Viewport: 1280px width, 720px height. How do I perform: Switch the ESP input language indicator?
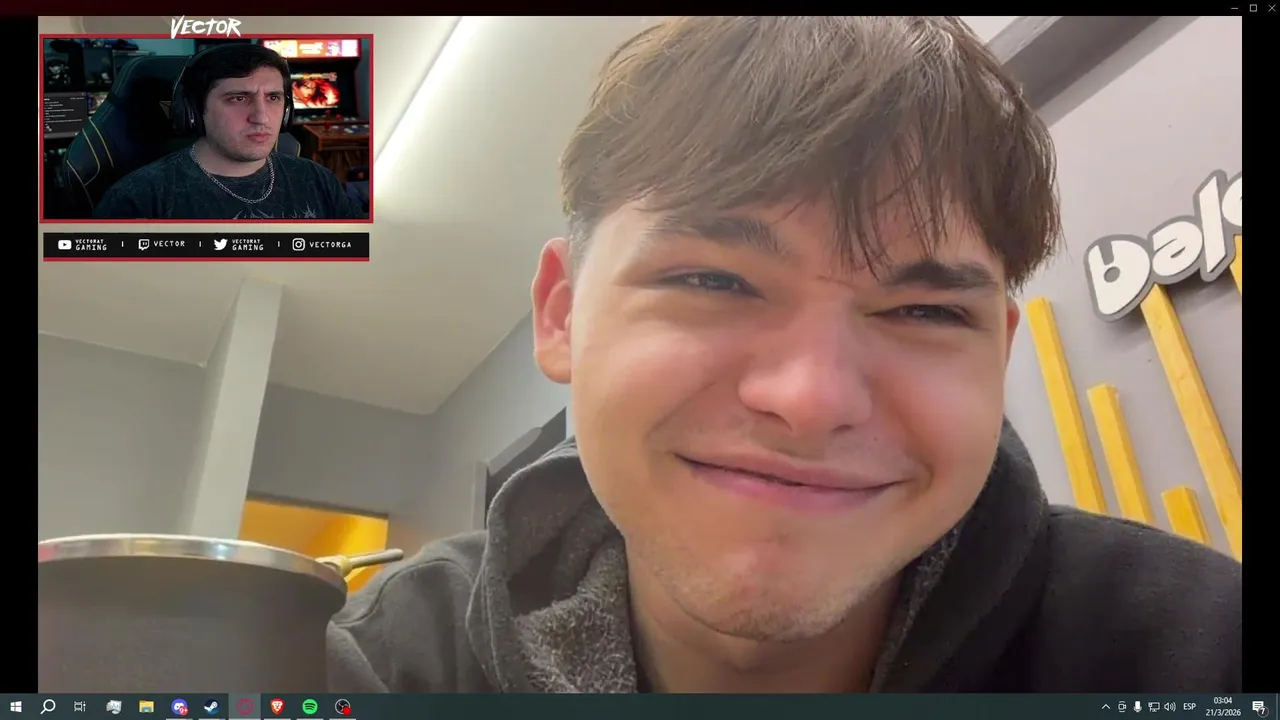(1190, 707)
